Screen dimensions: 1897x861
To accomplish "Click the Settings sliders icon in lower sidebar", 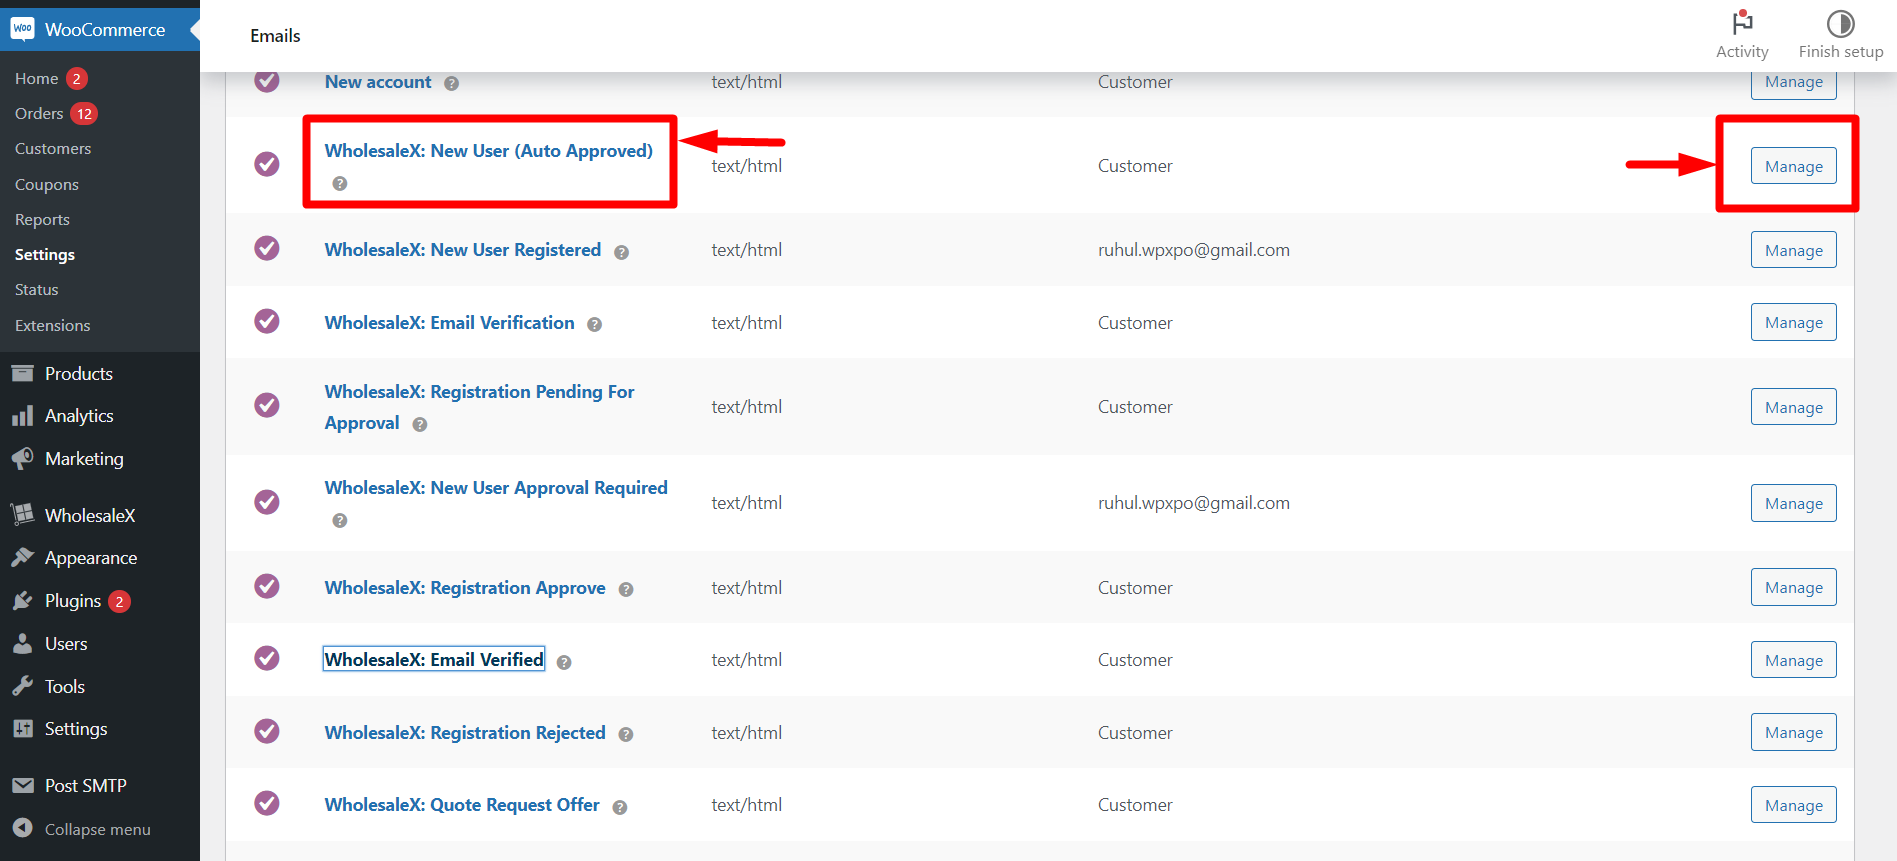I will (x=22, y=729).
